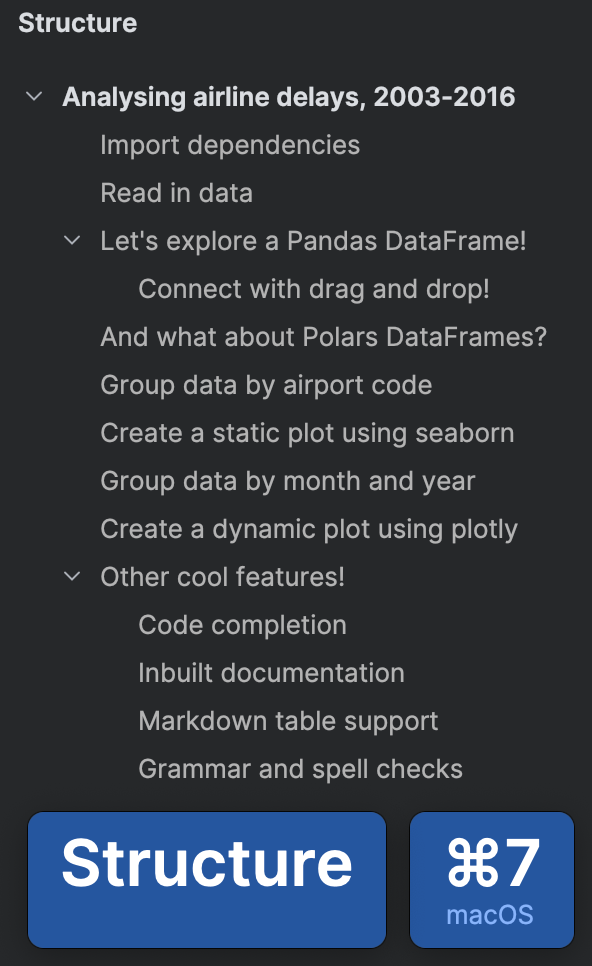Image resolution: width=592 pixels, height=966 pixels.
Task: Select Grammar and spell checks item
Action: tap(300, 769)
